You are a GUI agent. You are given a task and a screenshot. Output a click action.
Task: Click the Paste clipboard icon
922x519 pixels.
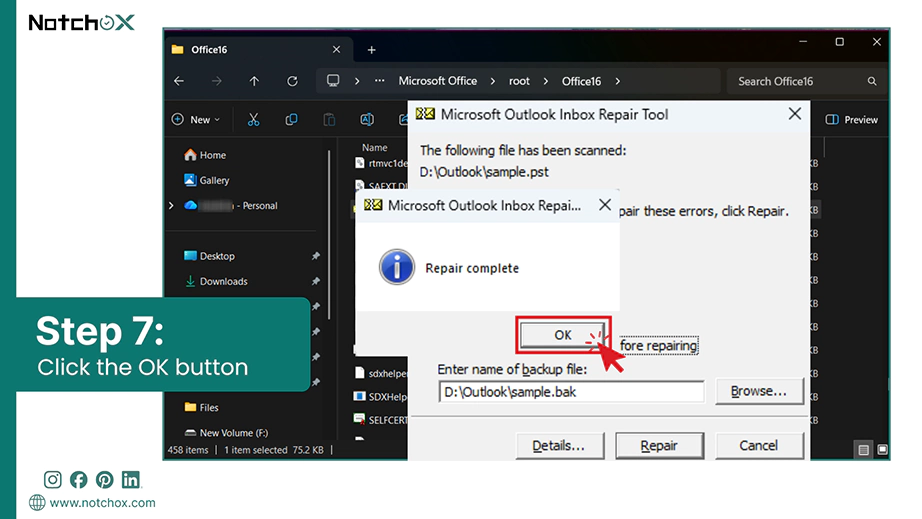point(329,120)
